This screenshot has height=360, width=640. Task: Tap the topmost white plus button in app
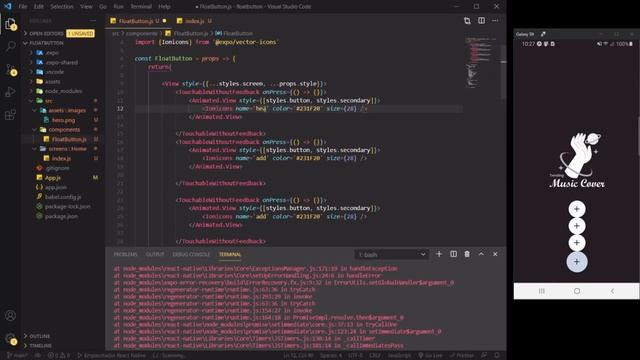point(577,209)
